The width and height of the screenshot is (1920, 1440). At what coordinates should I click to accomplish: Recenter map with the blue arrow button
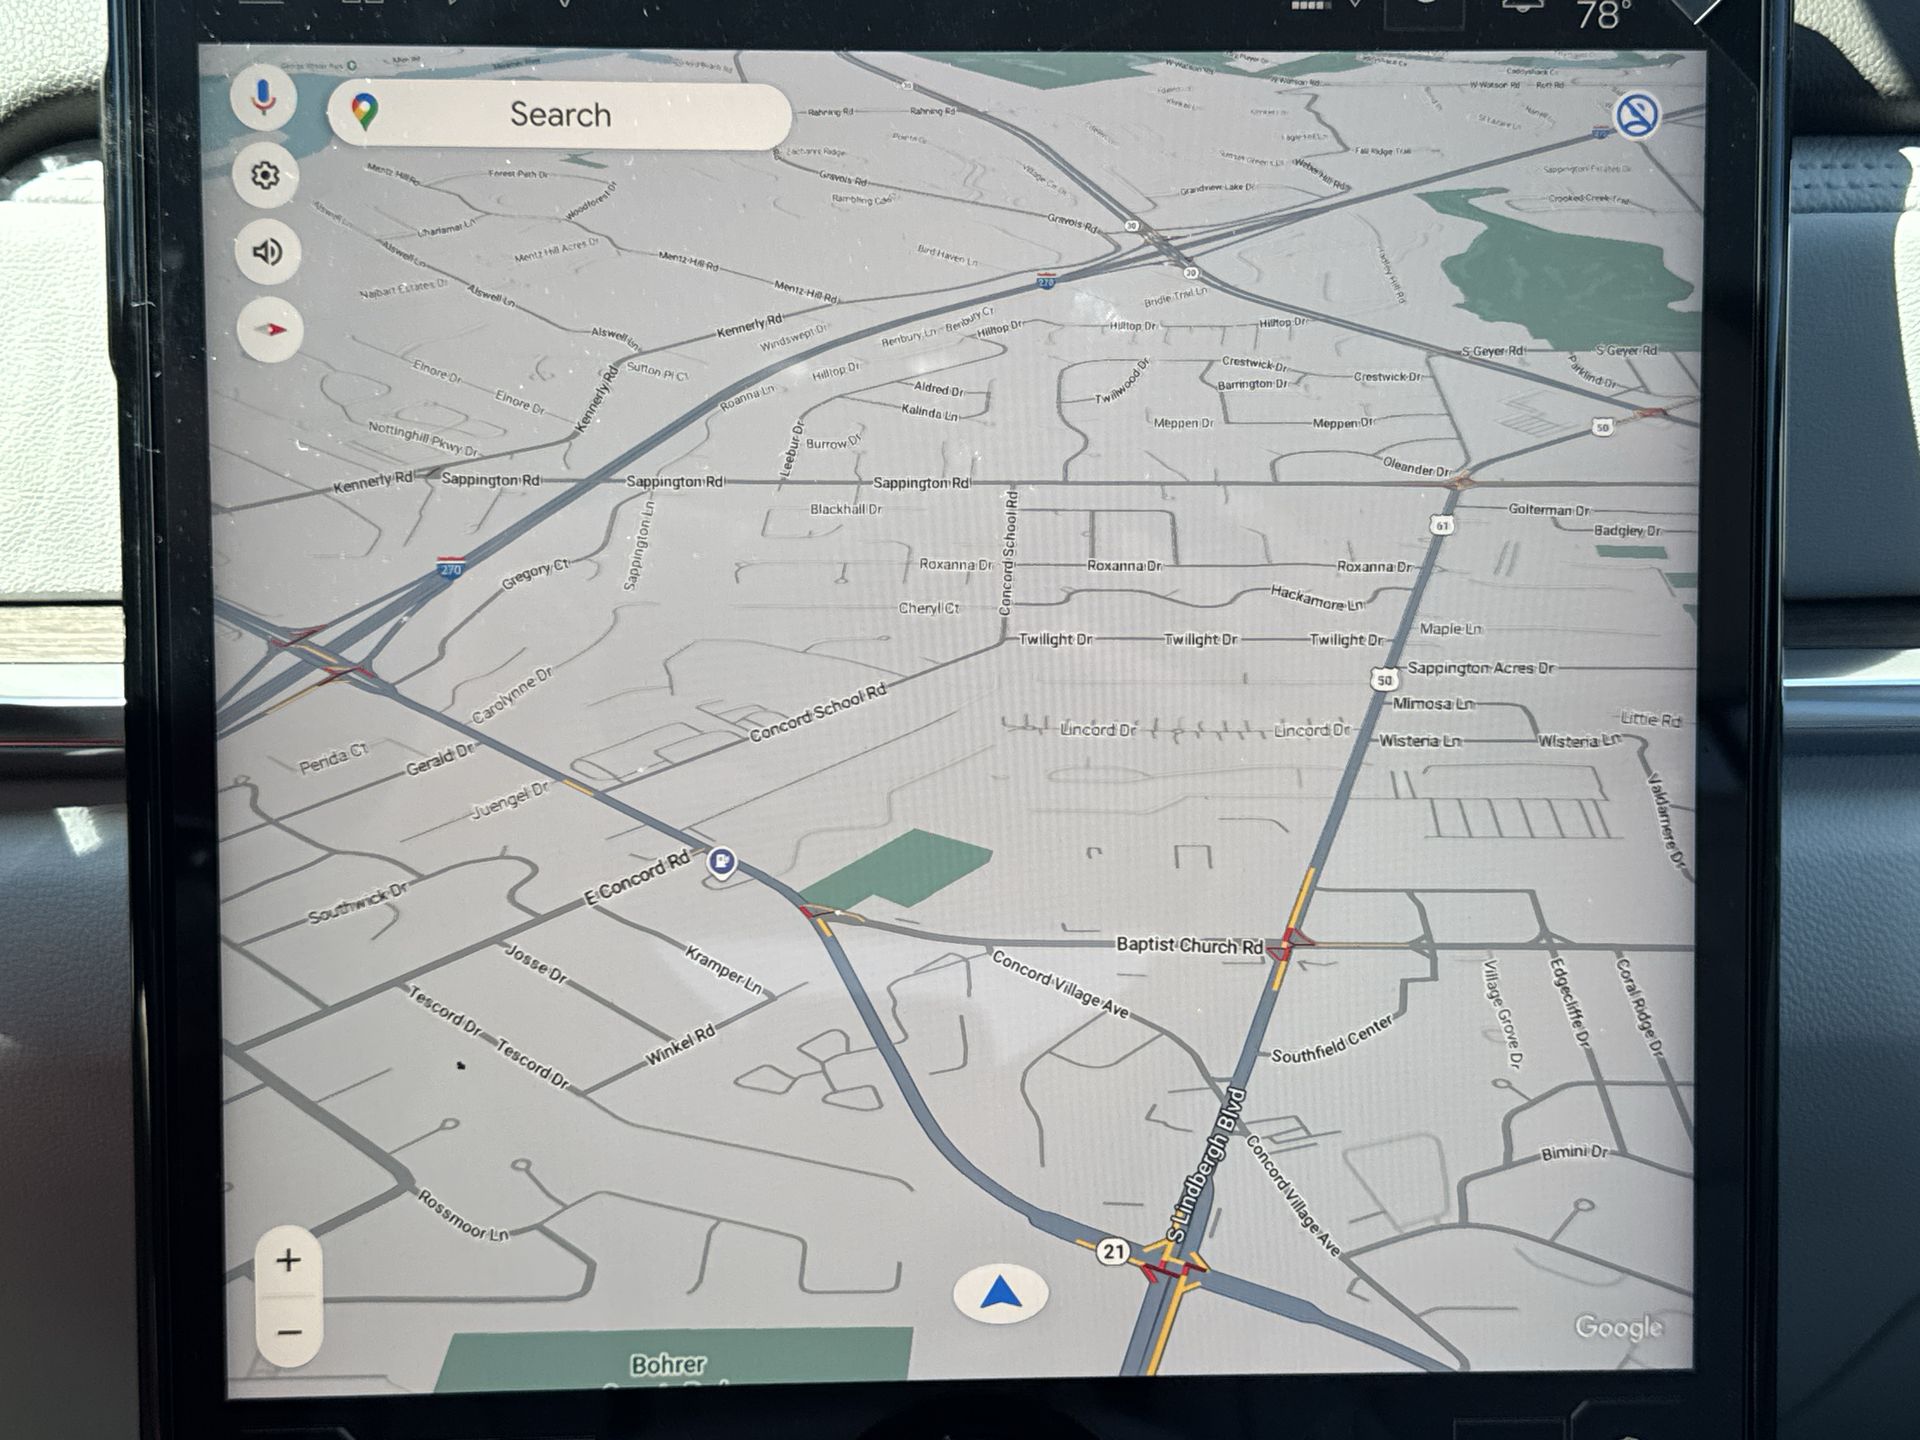coord(1000,1295)
